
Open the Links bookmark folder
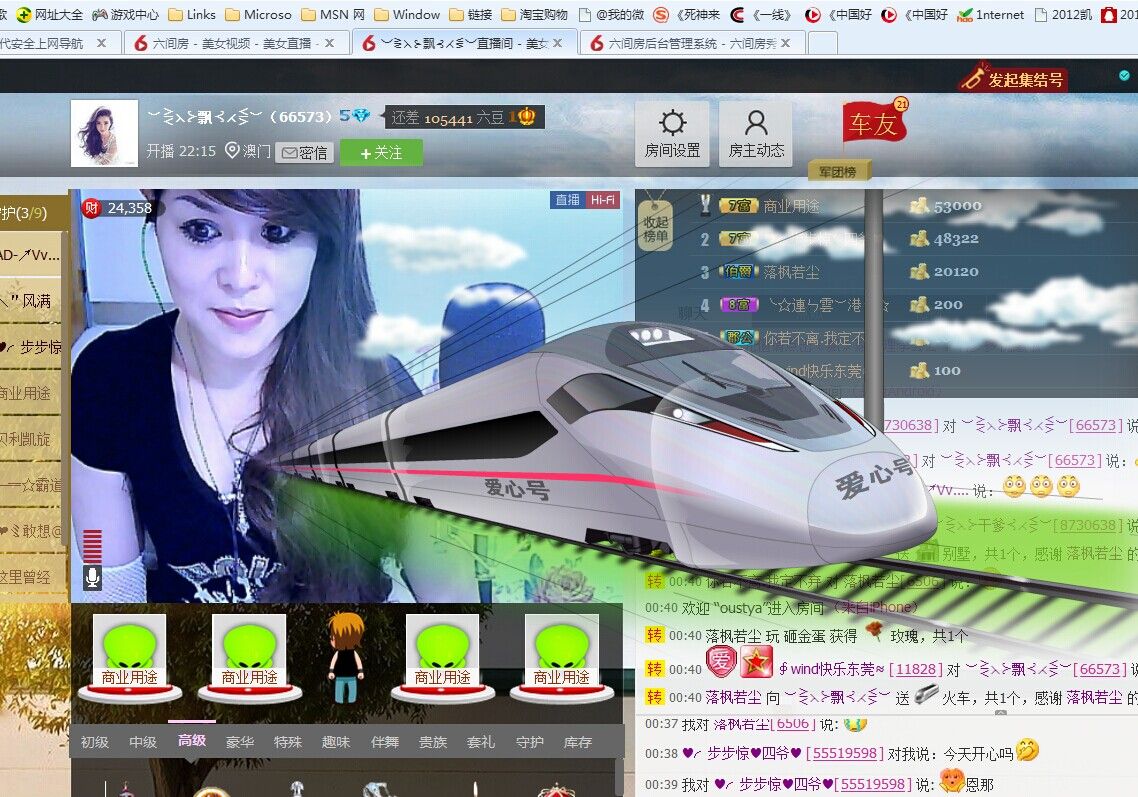[192, 14]
